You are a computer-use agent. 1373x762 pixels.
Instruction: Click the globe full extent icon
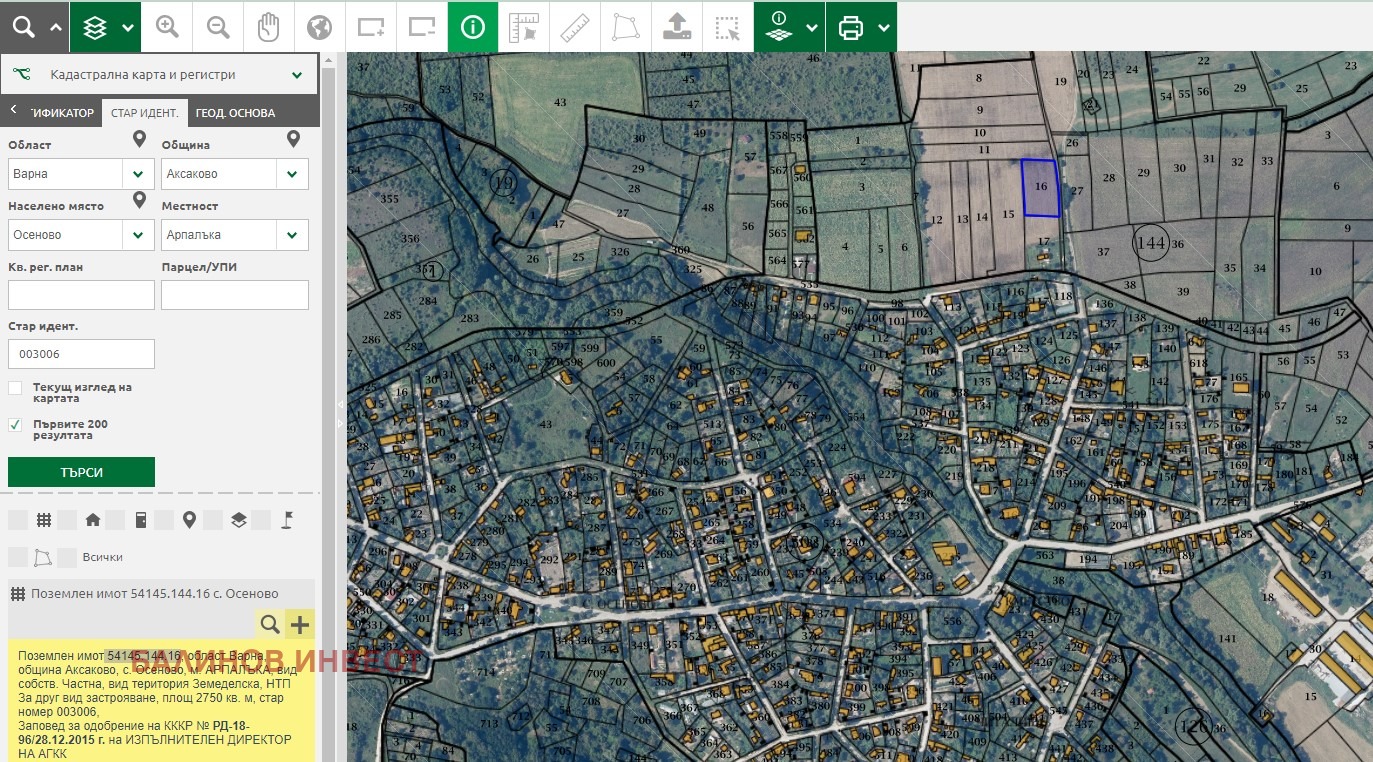point(319,27)
